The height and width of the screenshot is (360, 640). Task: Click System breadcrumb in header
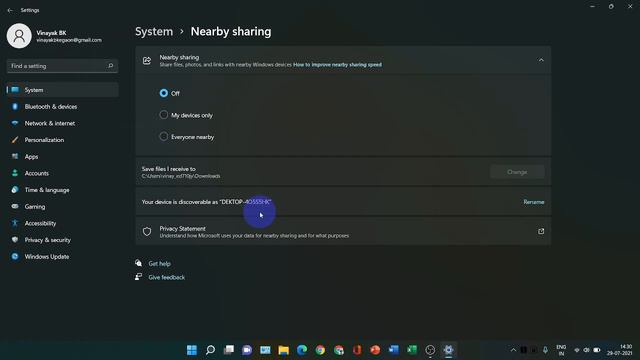coord(154,31)
